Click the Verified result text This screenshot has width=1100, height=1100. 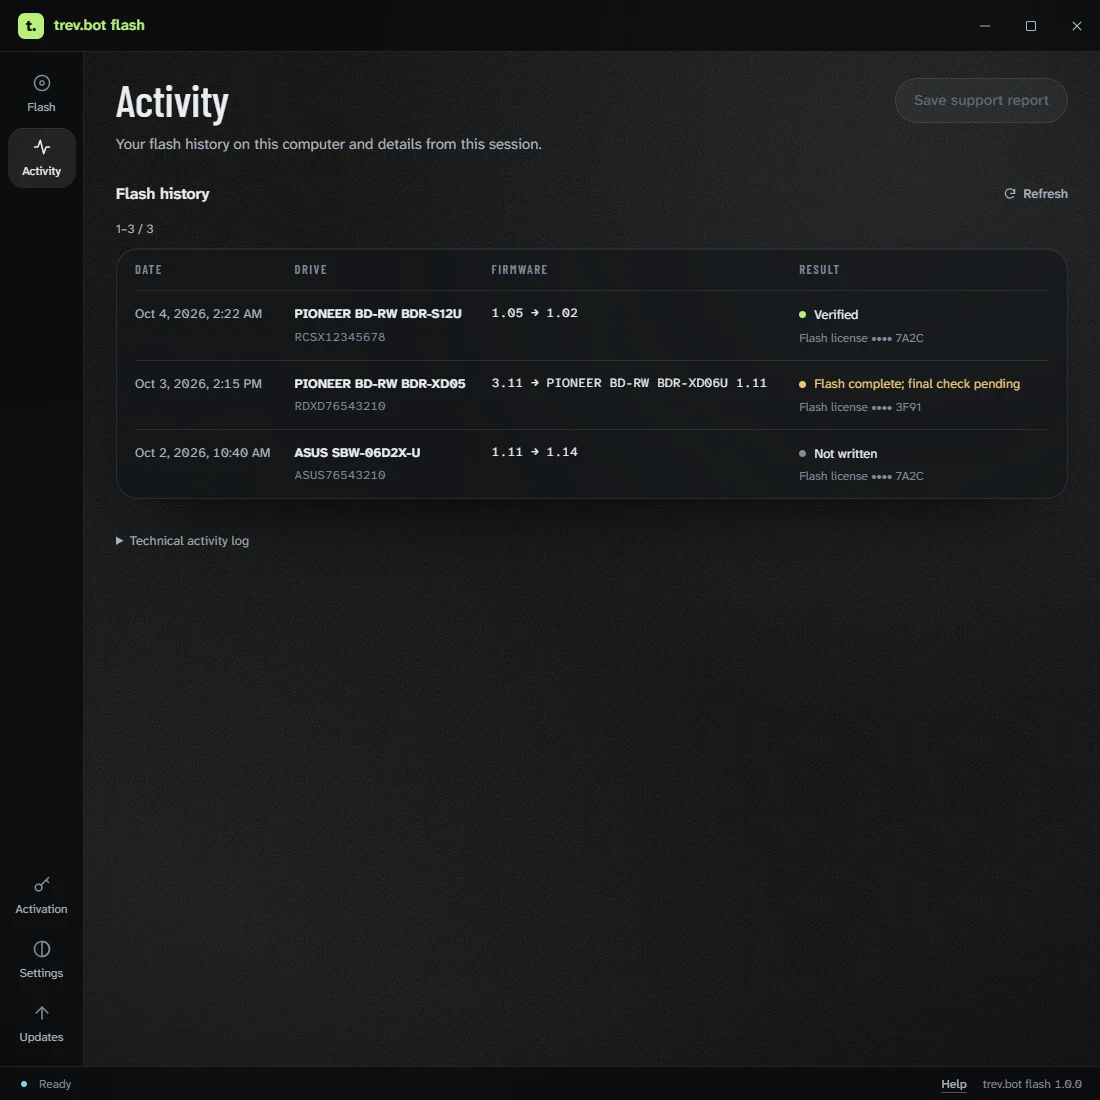(836, 314)
